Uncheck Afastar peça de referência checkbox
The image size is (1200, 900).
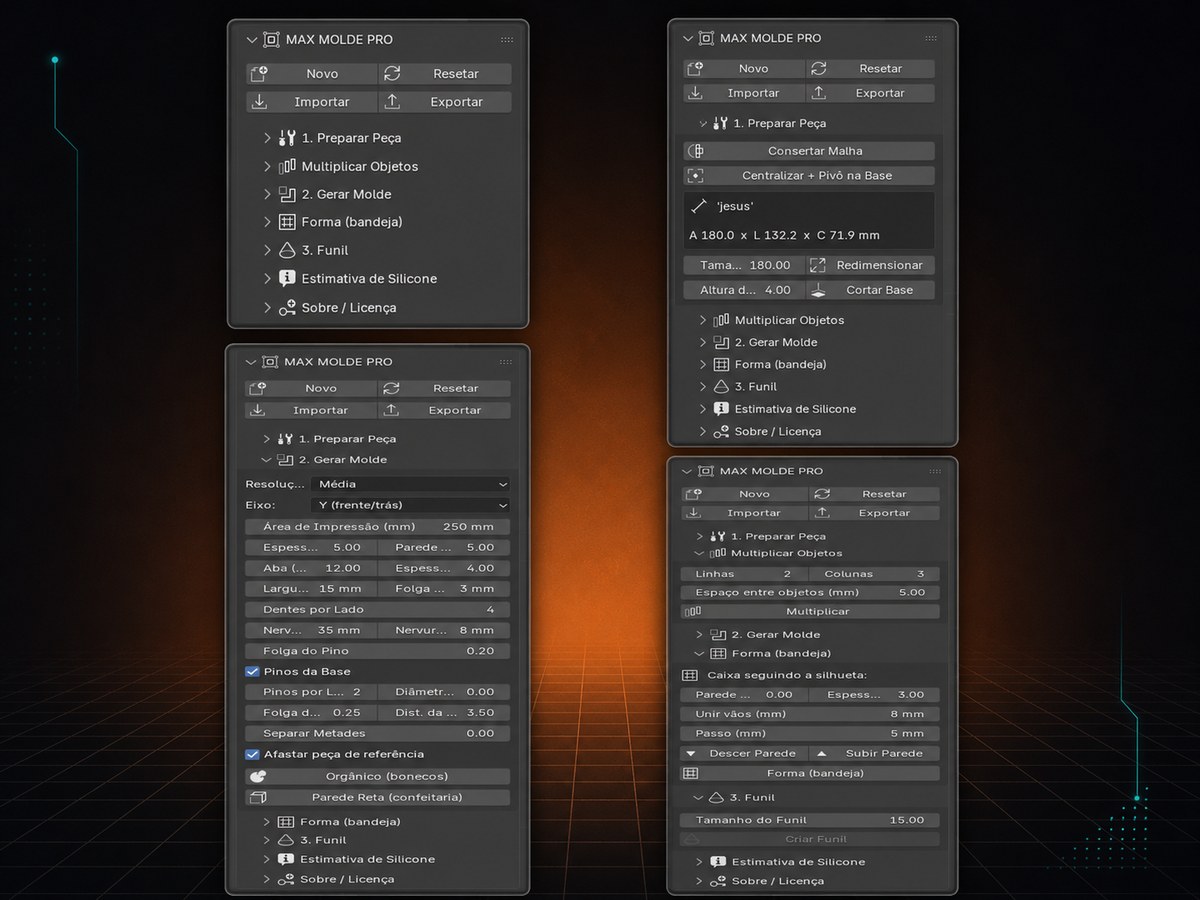tap(252, 754)
